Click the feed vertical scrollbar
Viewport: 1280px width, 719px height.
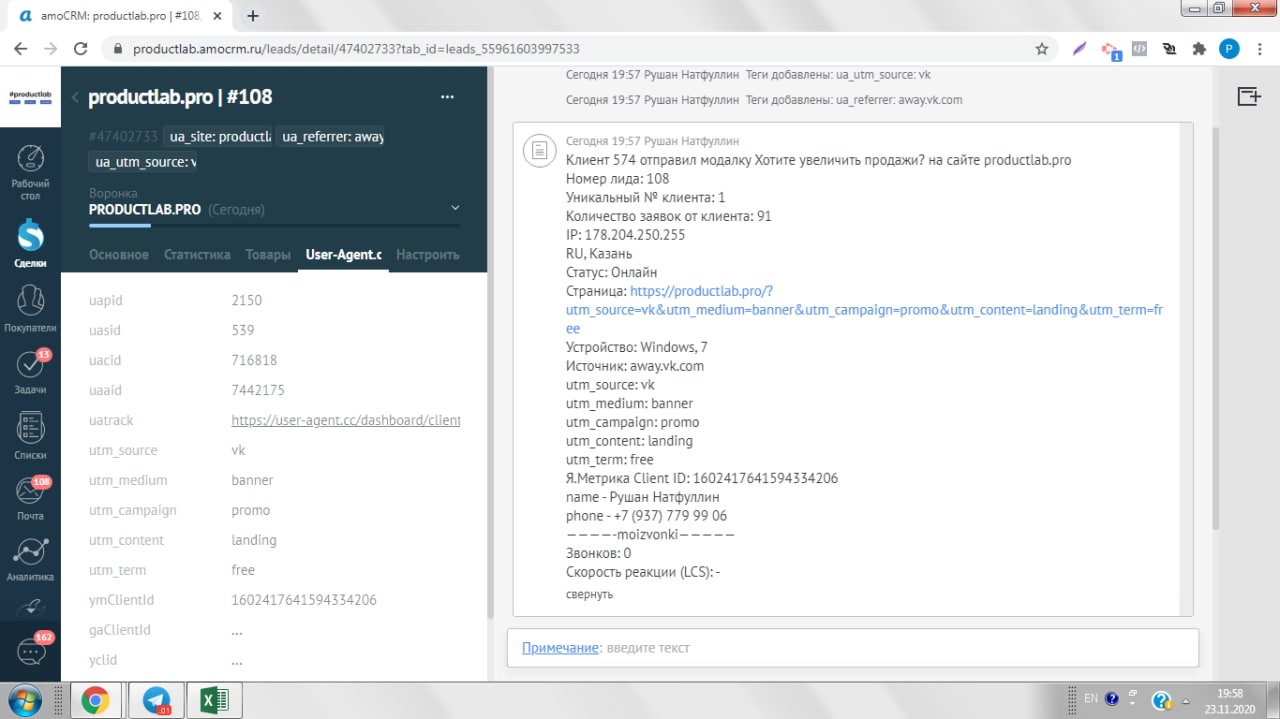[x=1215, y=328]
